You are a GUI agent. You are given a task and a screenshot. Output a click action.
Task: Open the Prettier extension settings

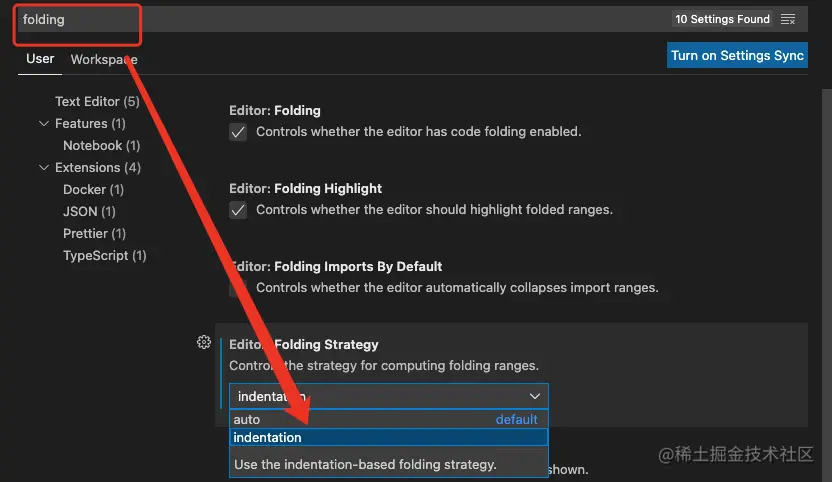tap(94, 234)
